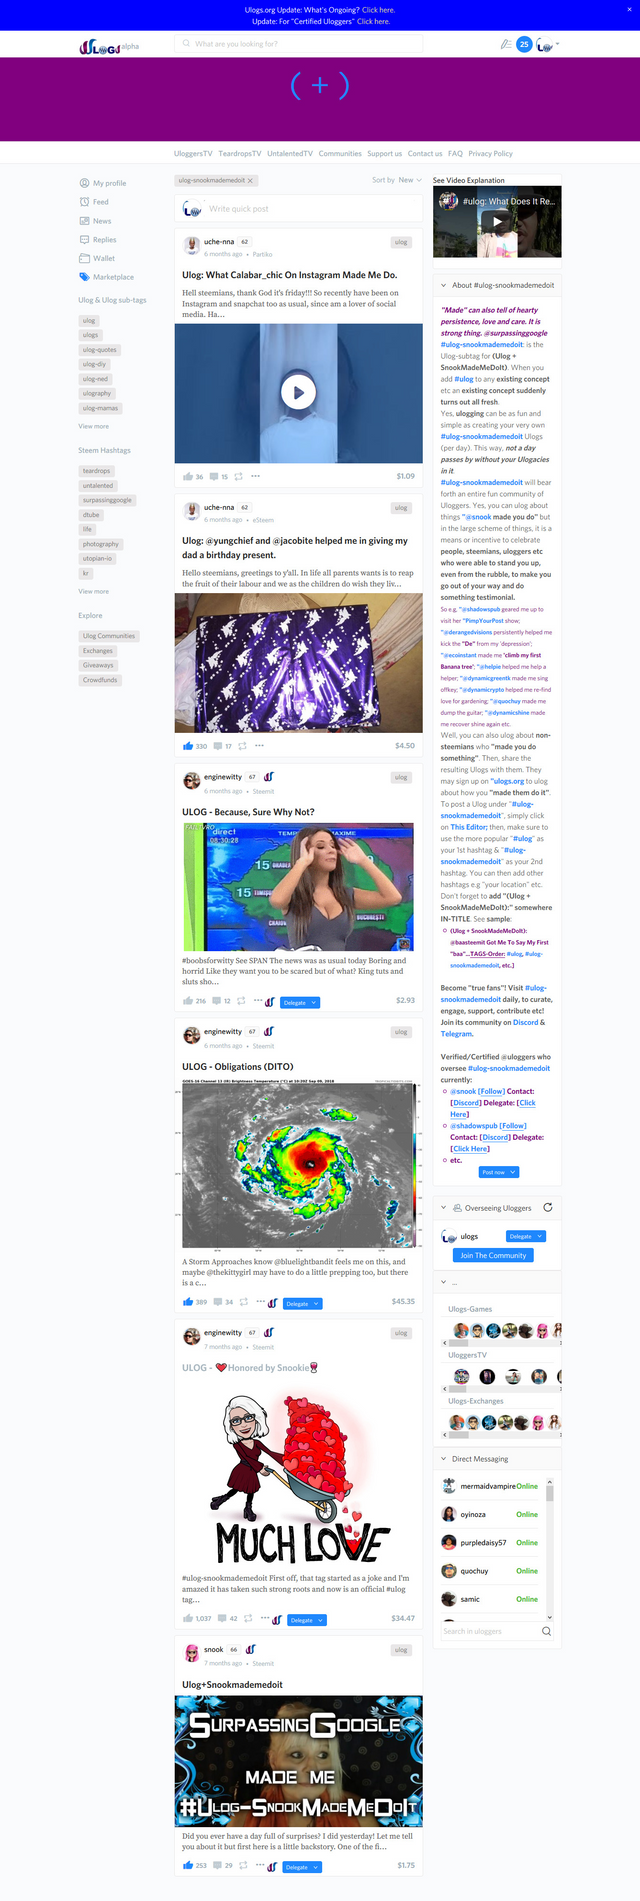Open the write-post pencil icon in header

pyautogui.click(x=506, y=45)
